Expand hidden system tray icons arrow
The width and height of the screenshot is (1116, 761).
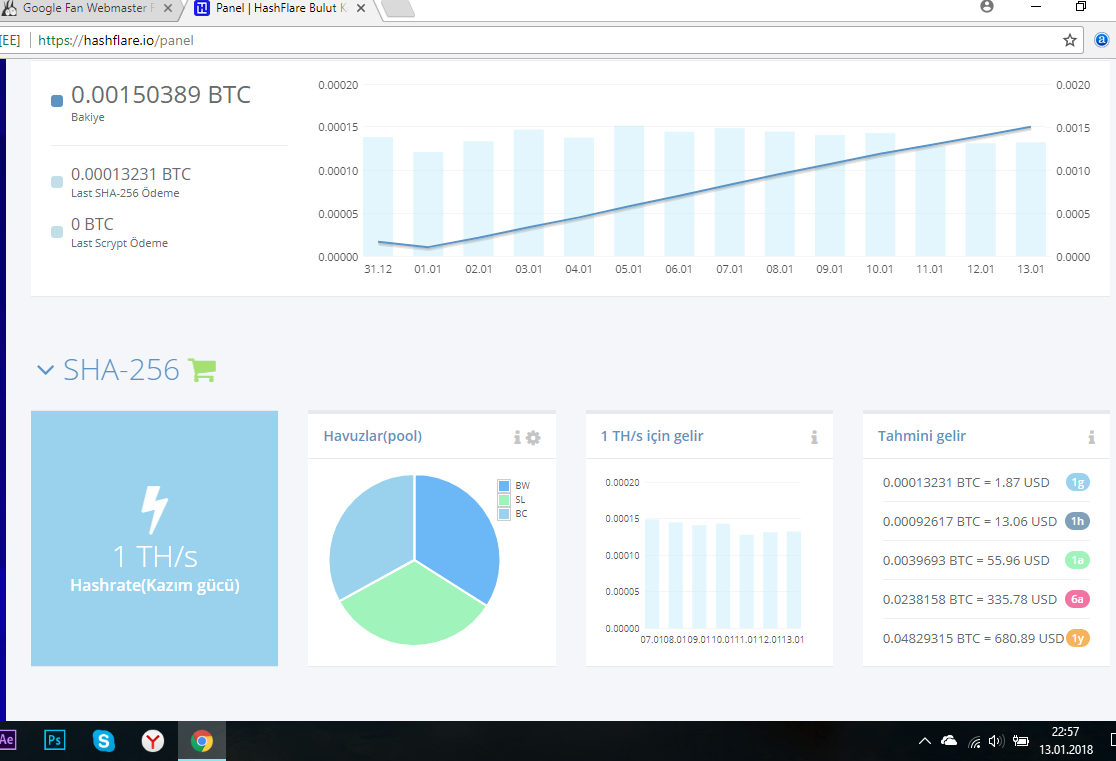click(925, 741)
